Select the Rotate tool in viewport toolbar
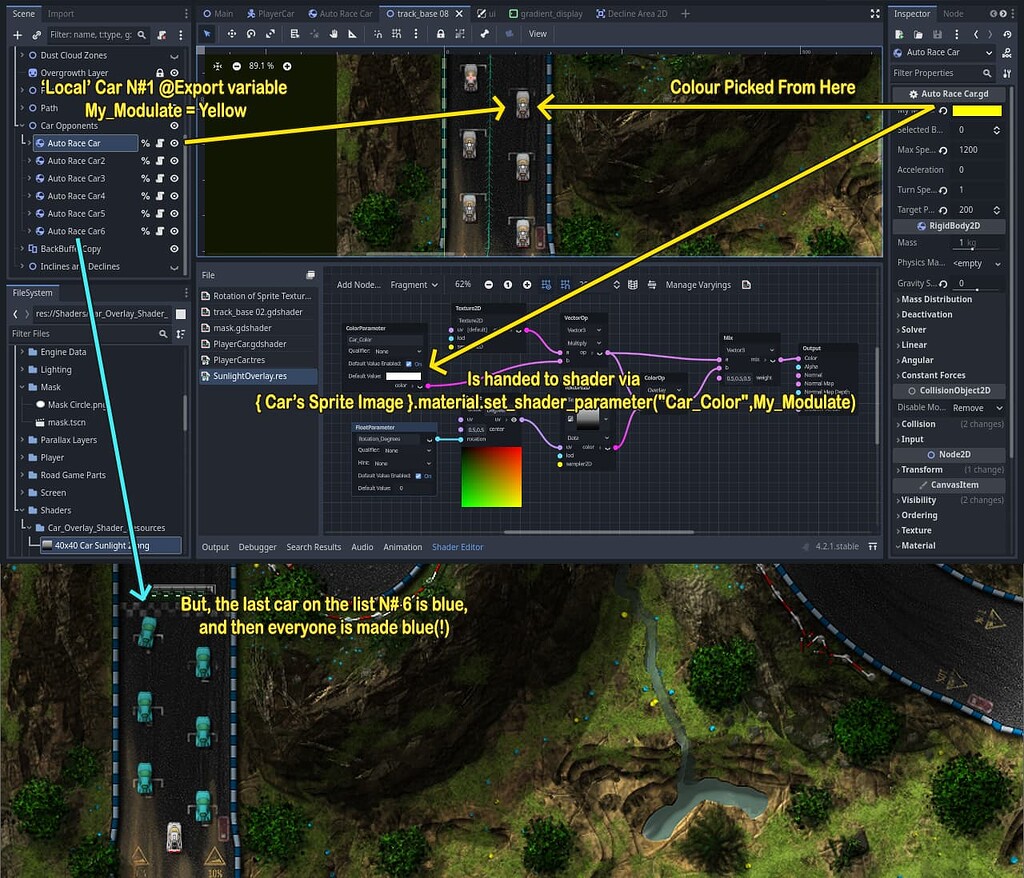Viewport: 1024px width, 878px height. (x=252, y=33)
